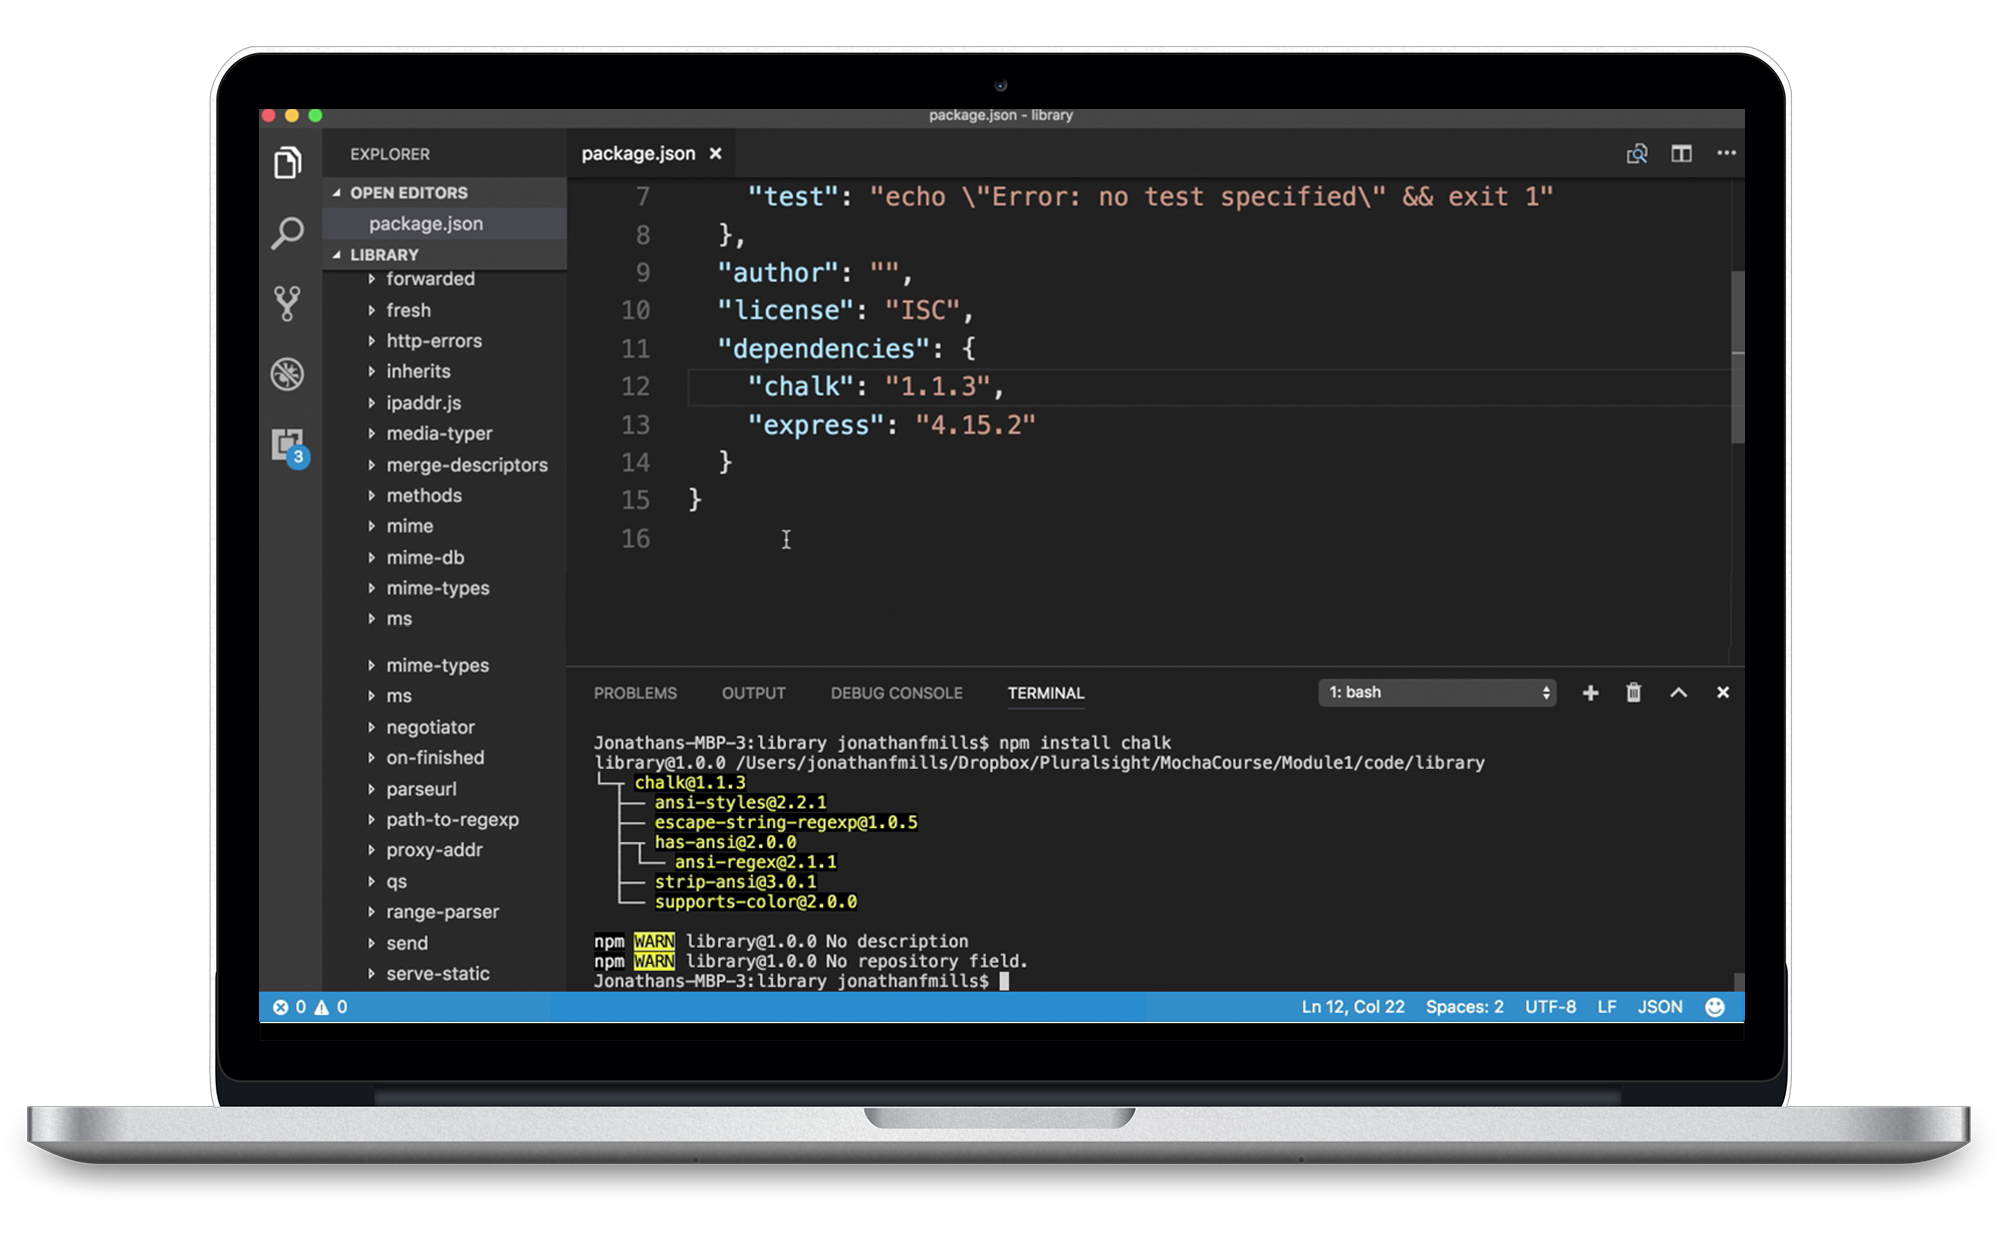Click the JSON language mode in status bar
Viewport: 2000px width, 1246px height.
[1659, 1007]
